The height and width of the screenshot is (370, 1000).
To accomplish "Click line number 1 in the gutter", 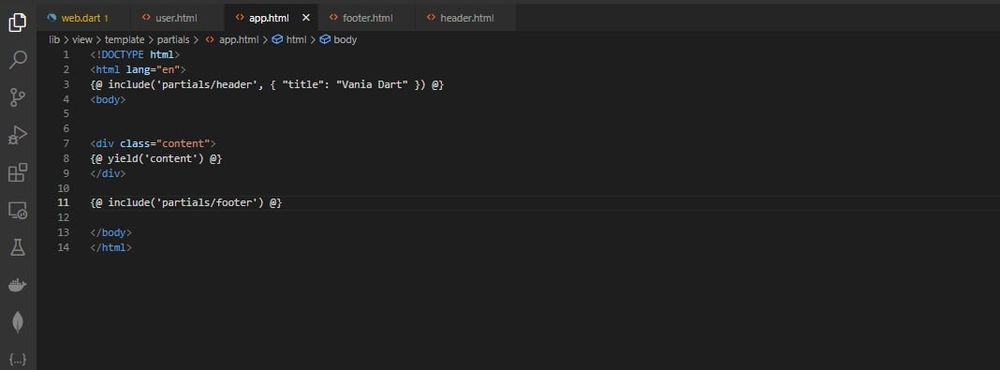I will 66,54.
